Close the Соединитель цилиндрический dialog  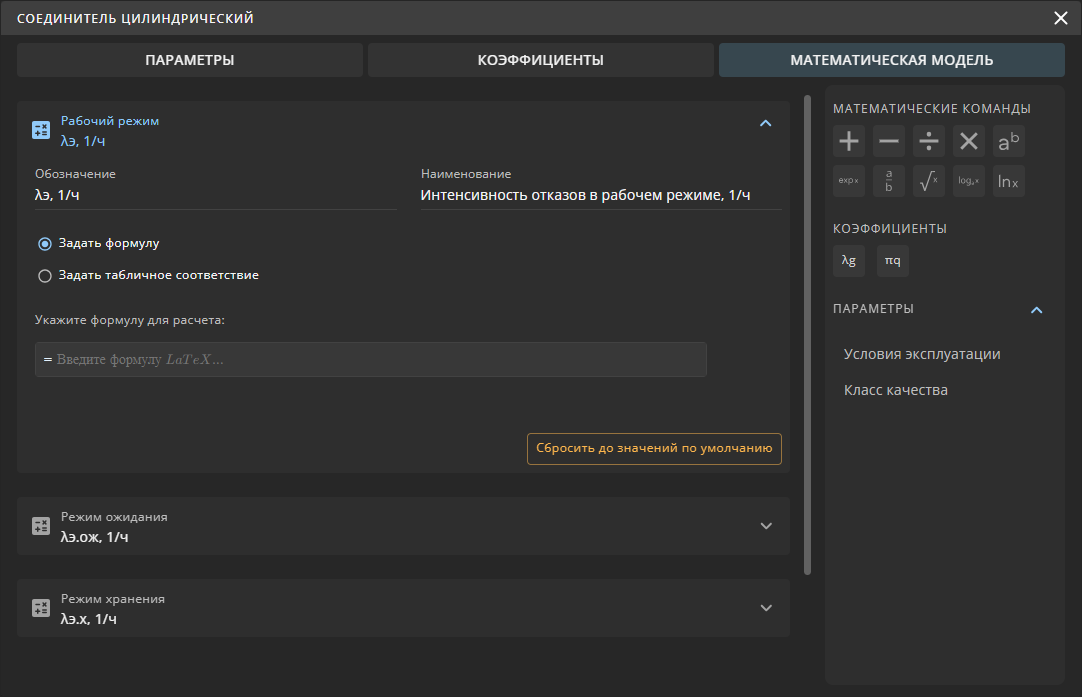tap(1061, 18)
